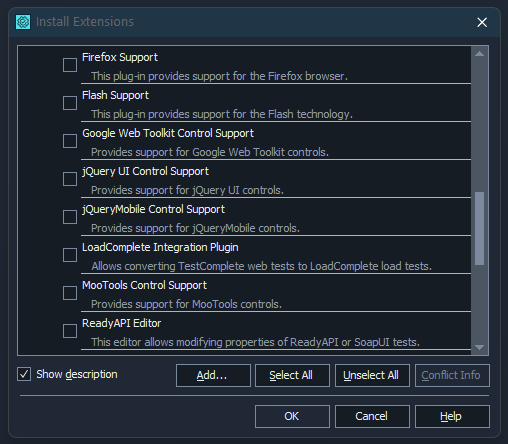Close the Install Extensions dialog

(x=482, y=22)
